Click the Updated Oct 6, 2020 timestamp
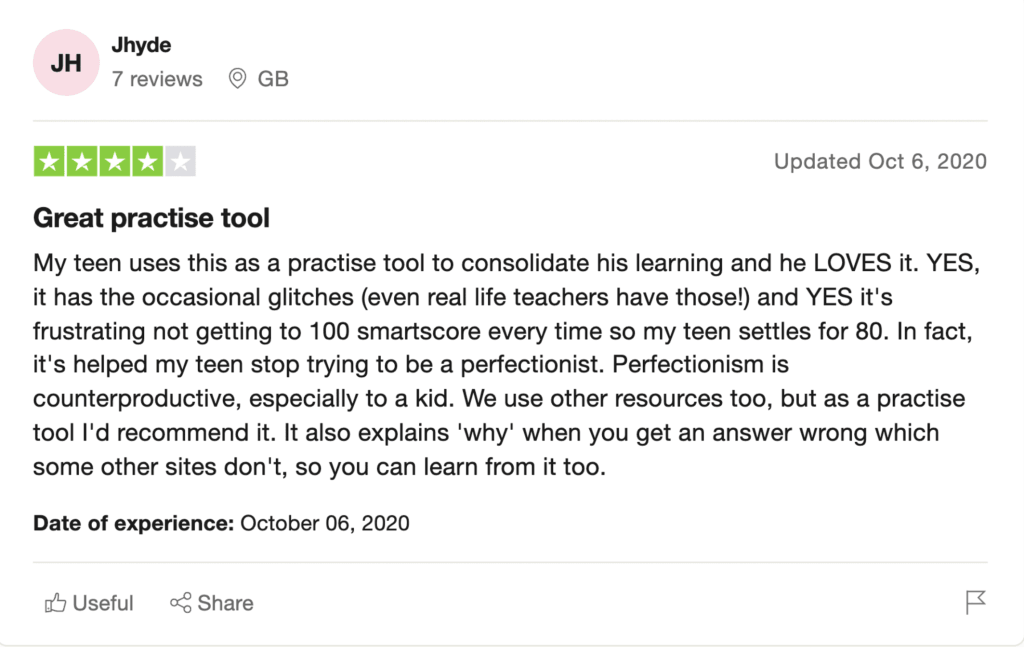Screen dimensions: 1024x650 click(880, 161)
